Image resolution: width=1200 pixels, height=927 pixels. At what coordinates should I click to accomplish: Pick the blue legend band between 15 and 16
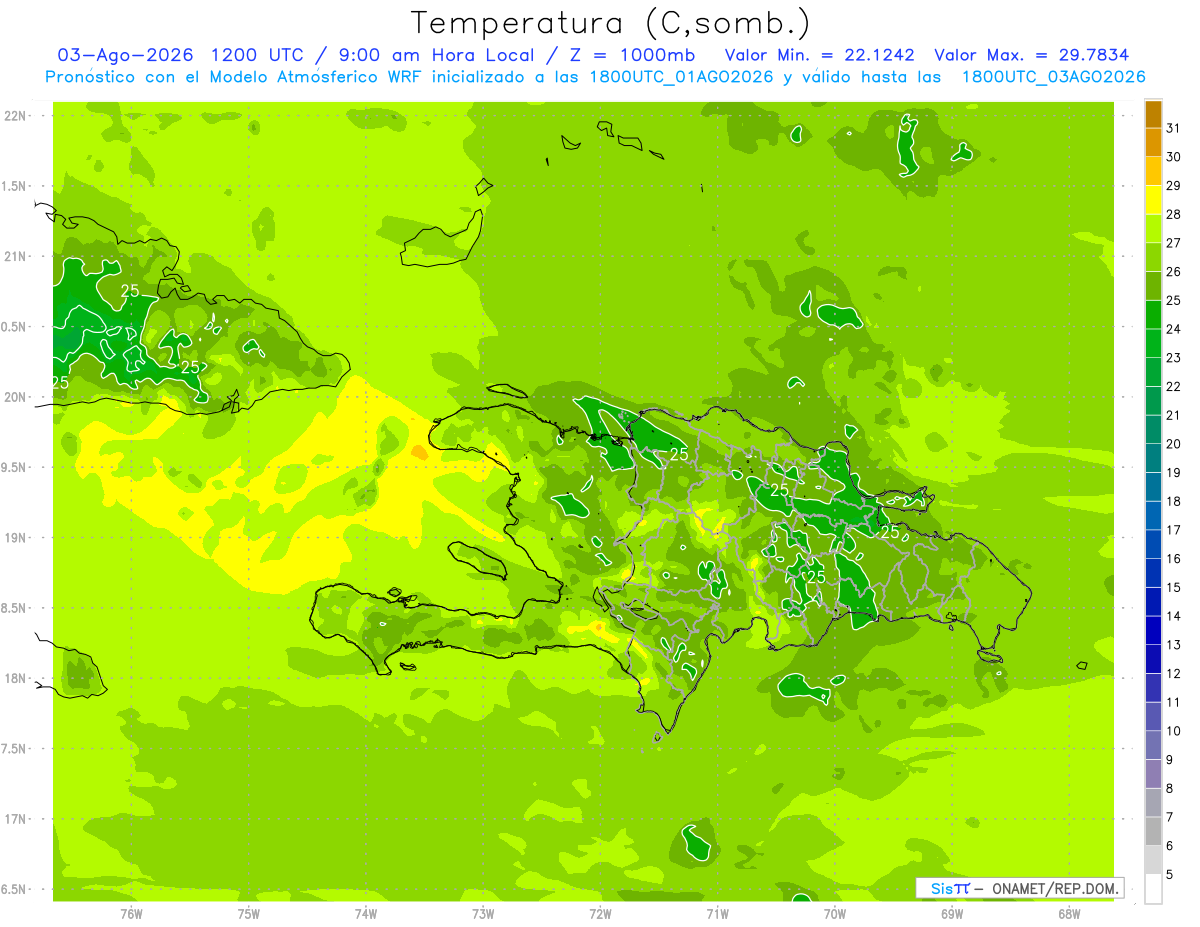pyautogui.click(x=1153, y=573)
